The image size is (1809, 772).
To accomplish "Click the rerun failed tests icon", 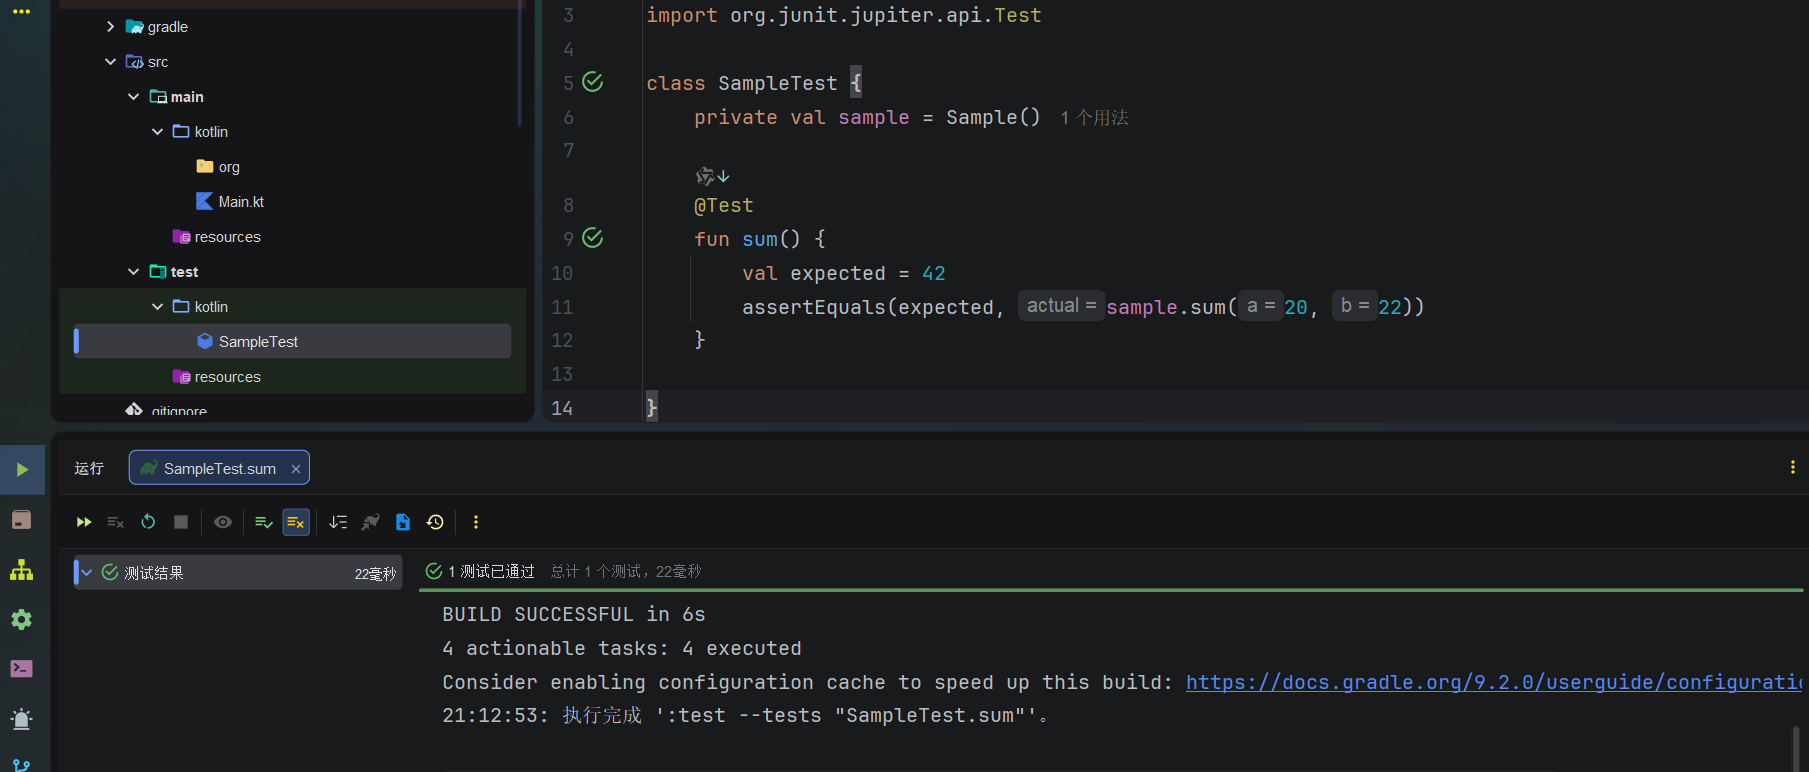I will click(x=115, y=522).
